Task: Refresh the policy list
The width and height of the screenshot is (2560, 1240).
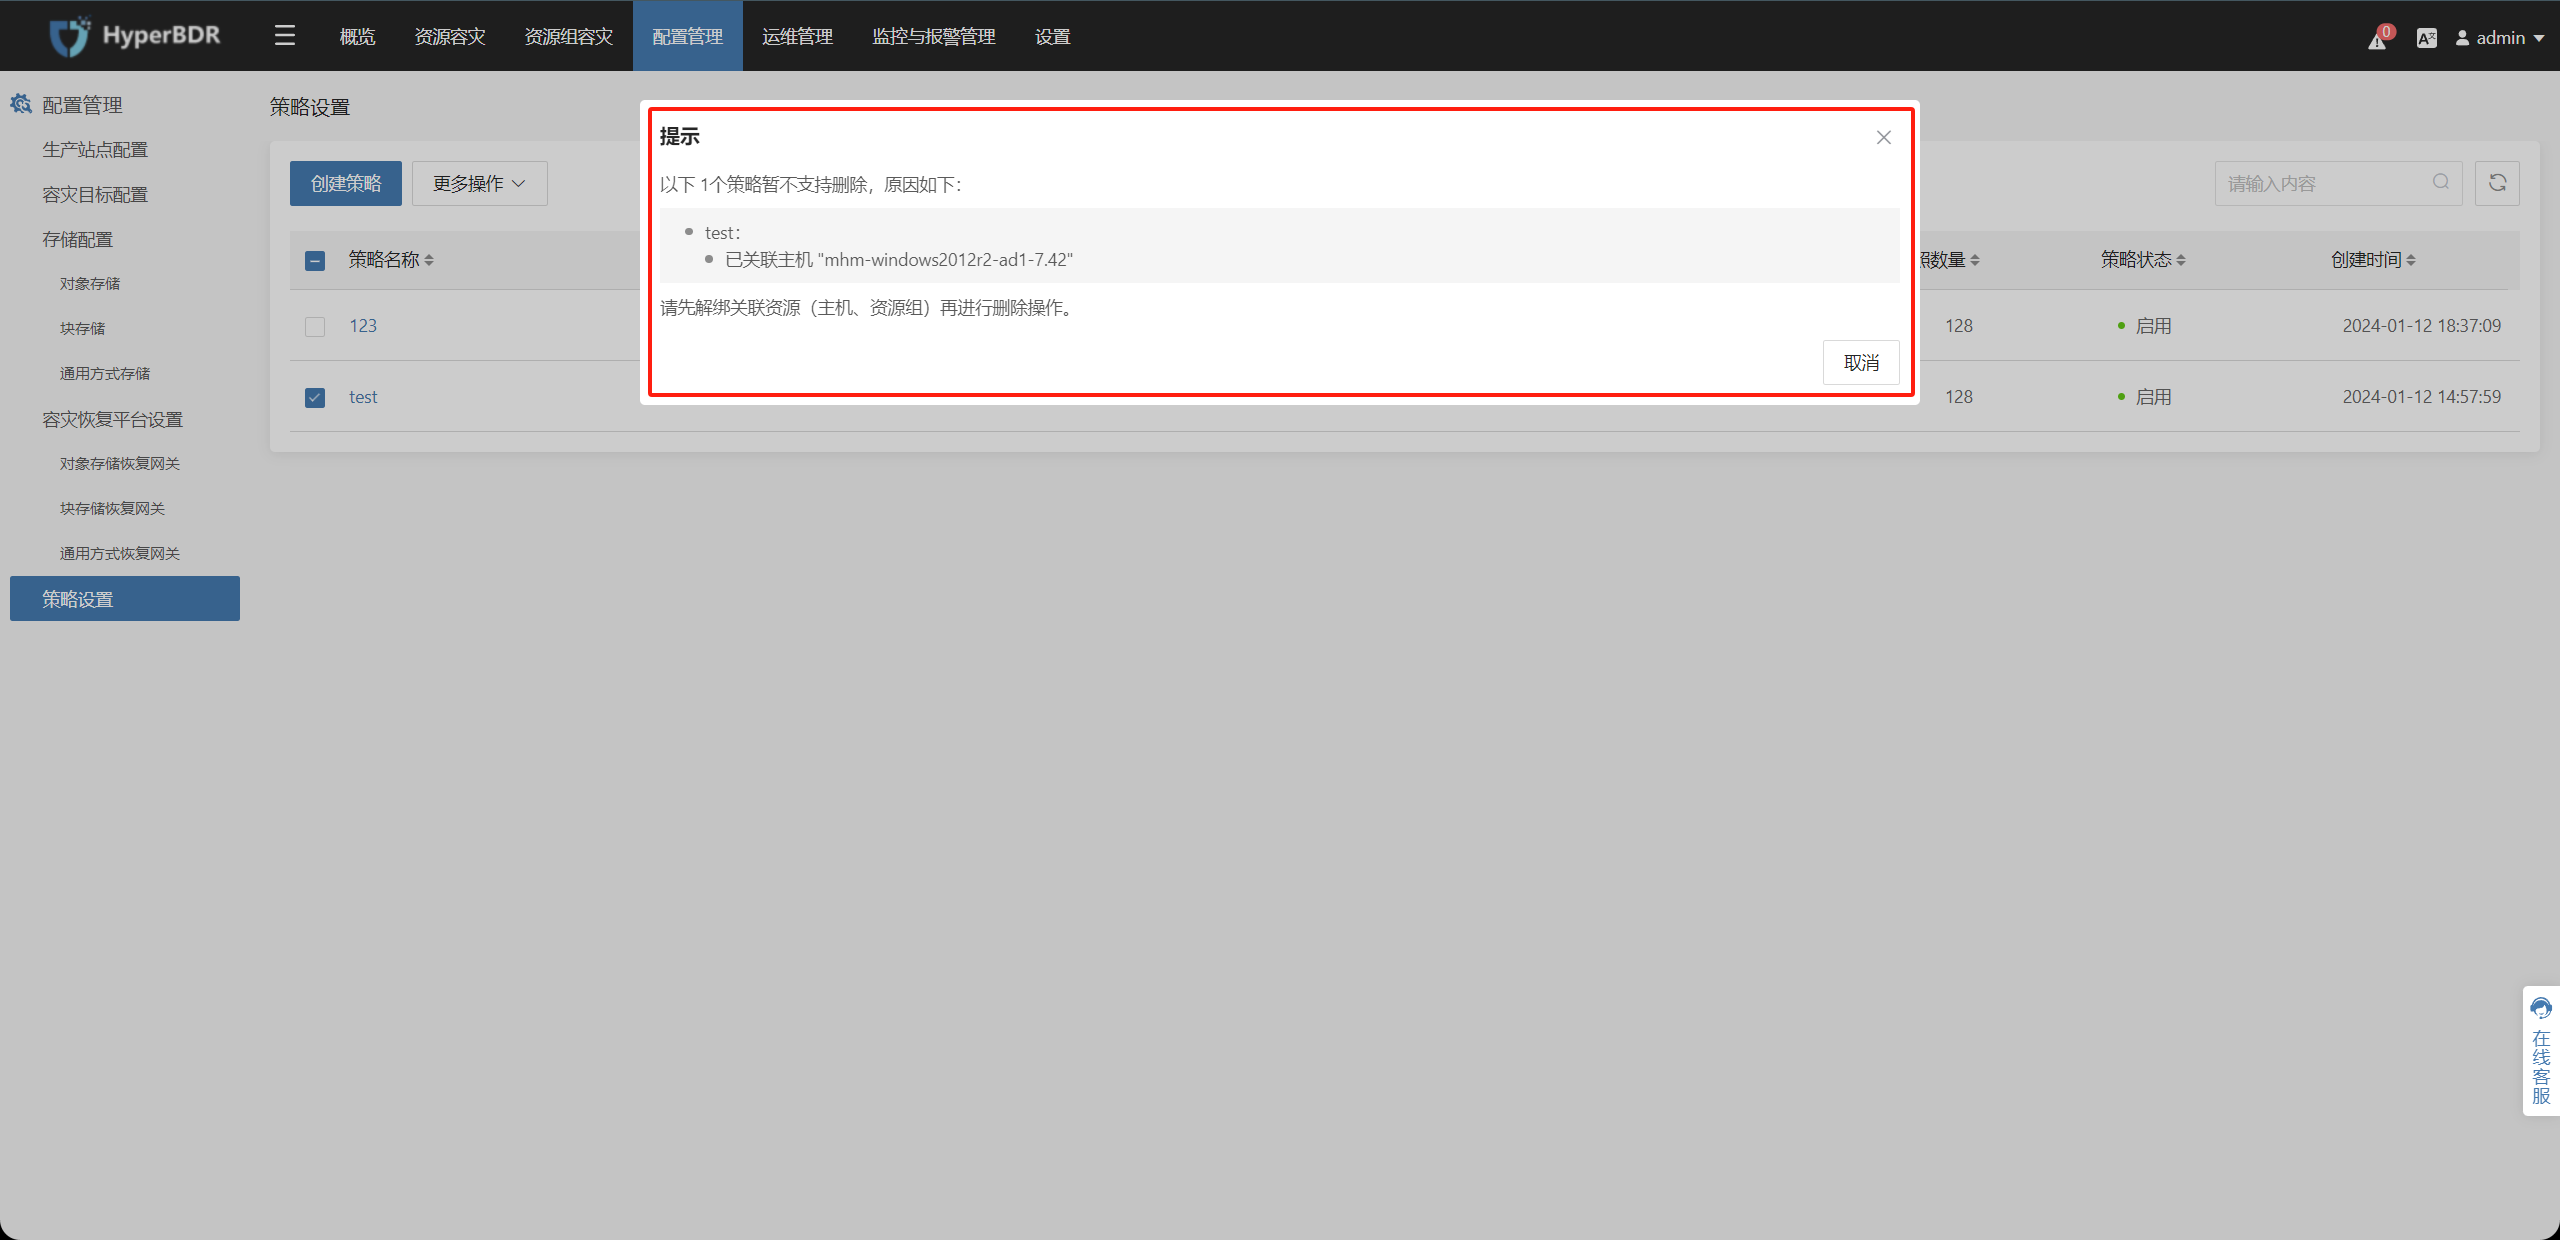Action: point(2497,183)
